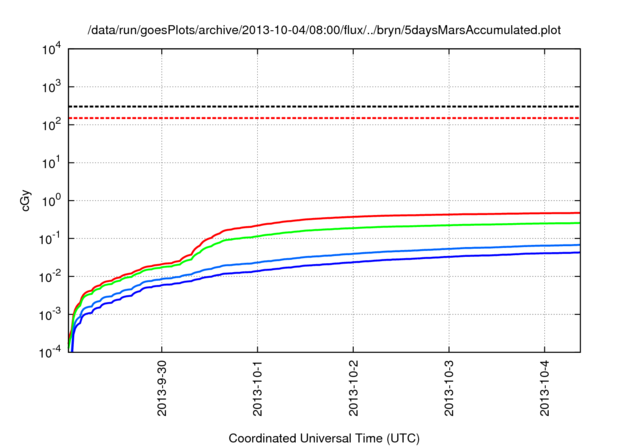Click the 10^-1 y-axis tick label
This screenshot has width=640, height=448.
[50, 239]
